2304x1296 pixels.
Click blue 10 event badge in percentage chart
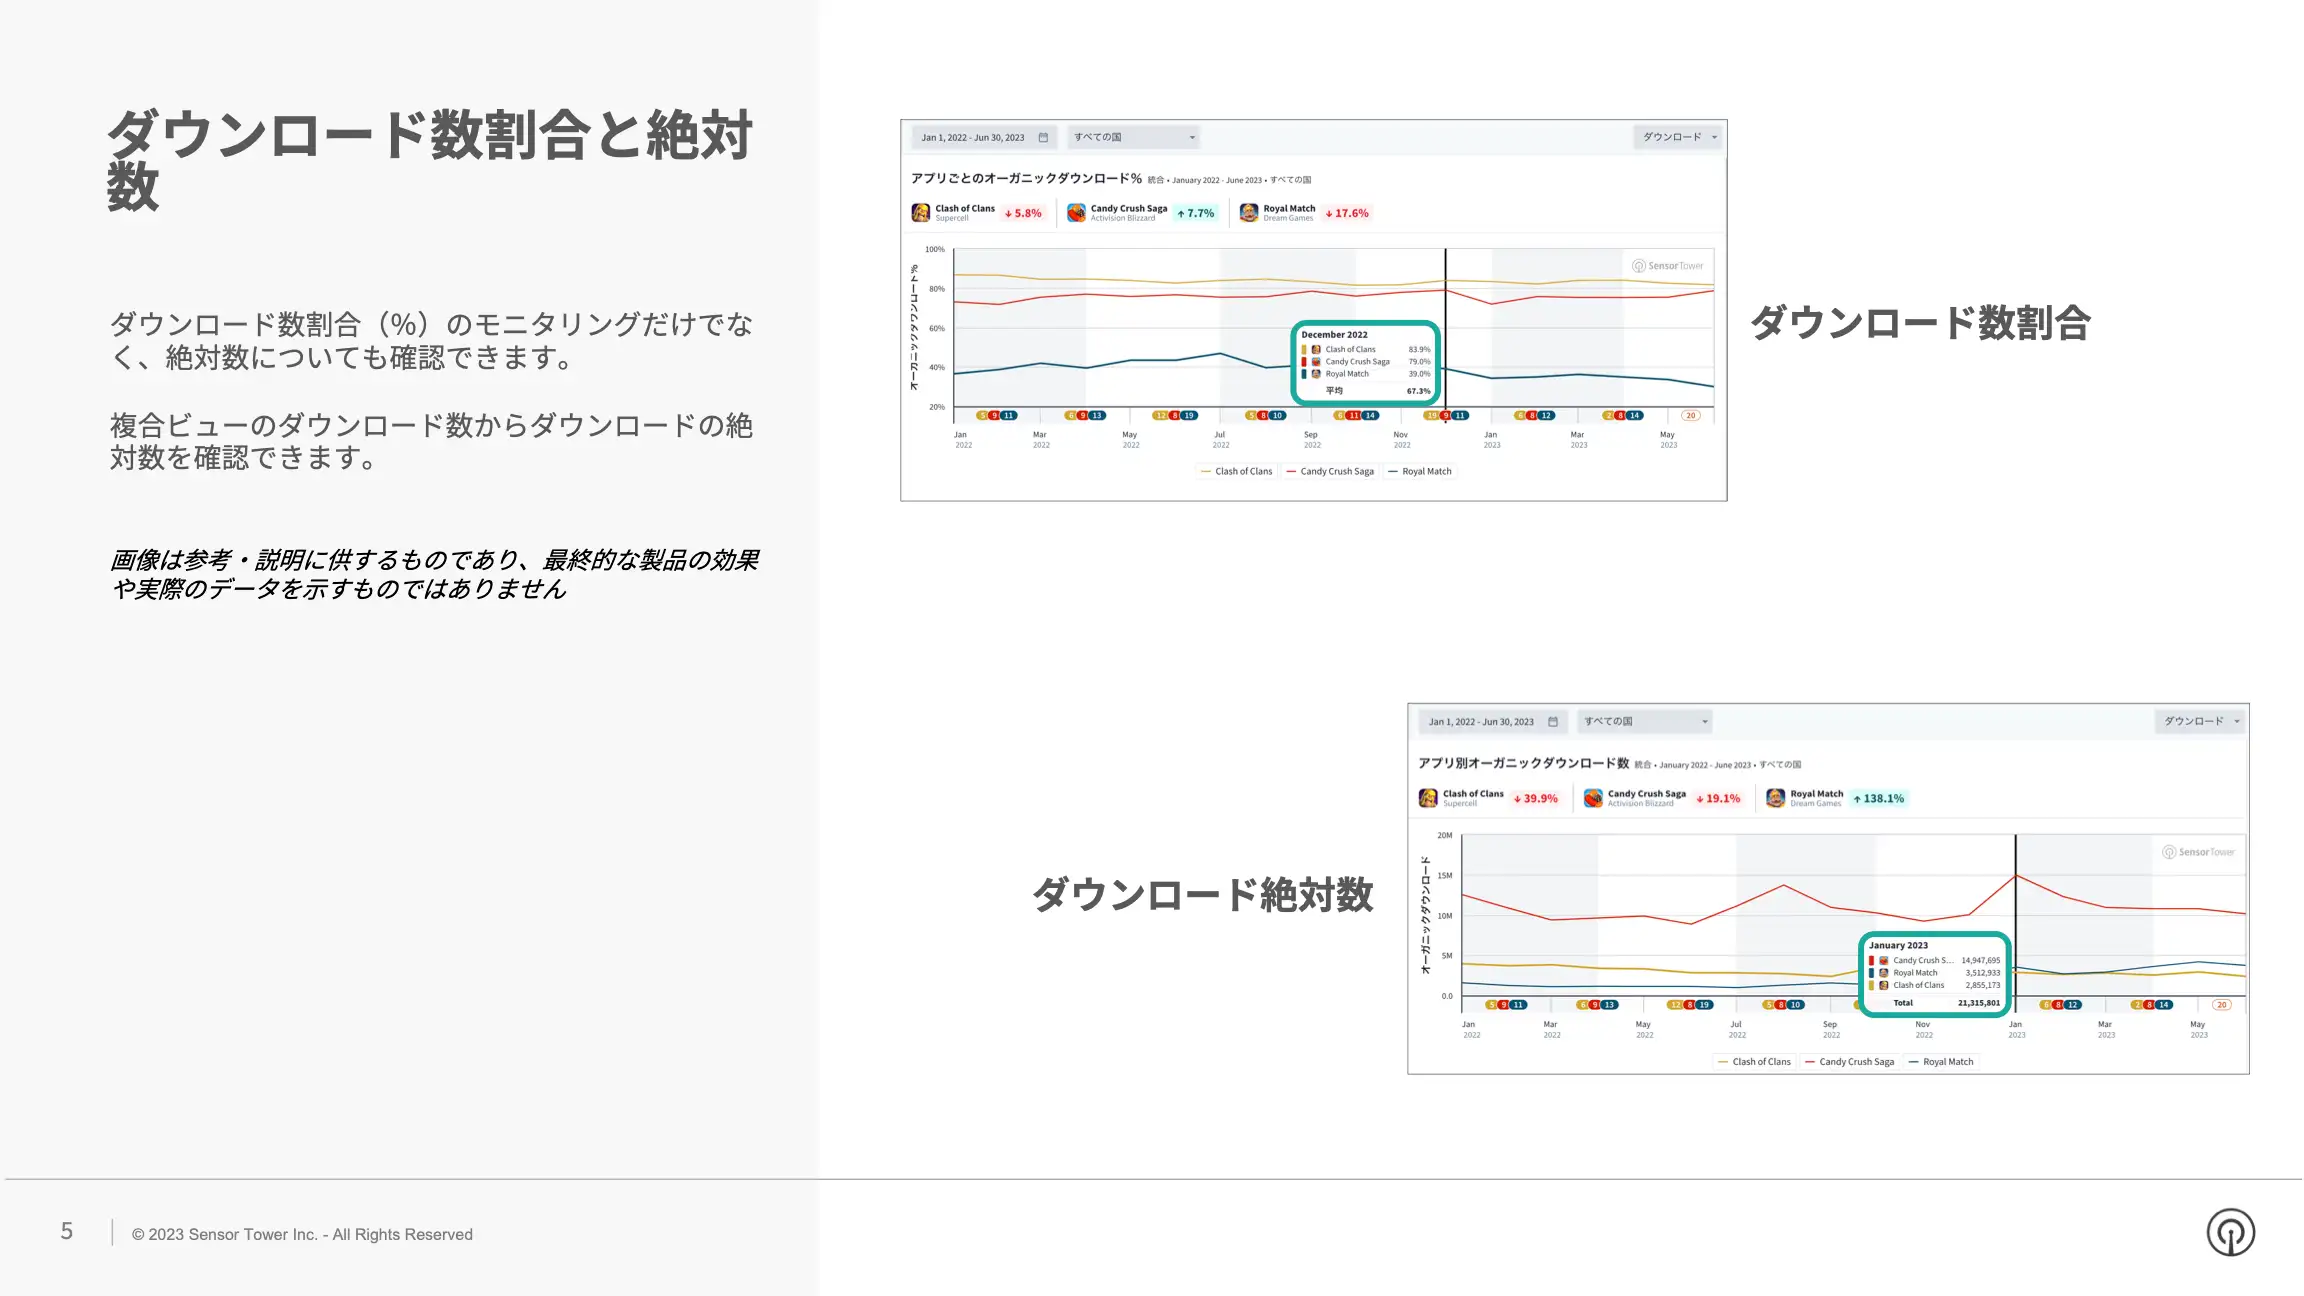[x=1277, y=416]
